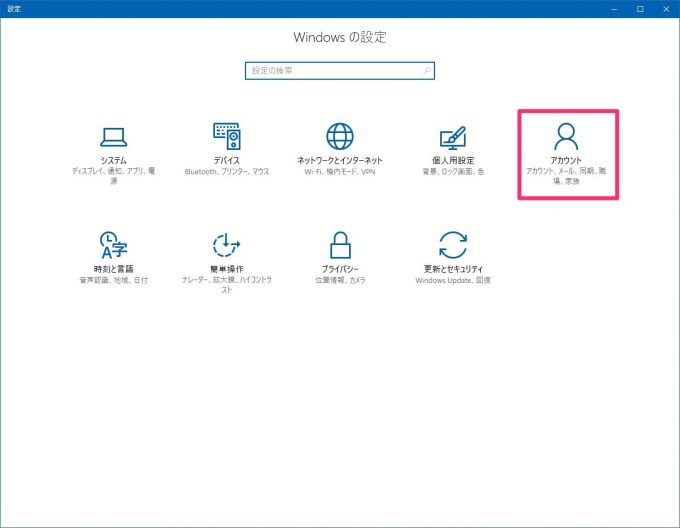Minimize the 設定 window
This screenshot has height=528, width=680.
(x=614, y=9)
